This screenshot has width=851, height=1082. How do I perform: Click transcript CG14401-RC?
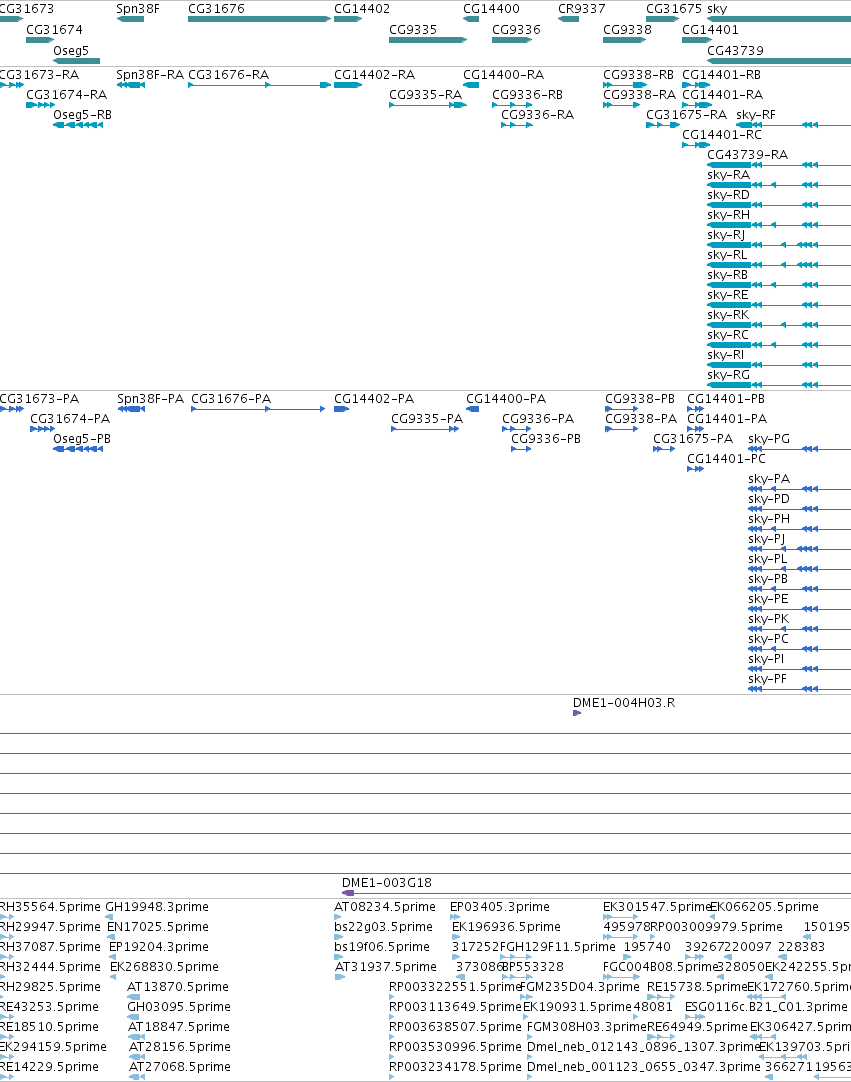coord(696,145)
